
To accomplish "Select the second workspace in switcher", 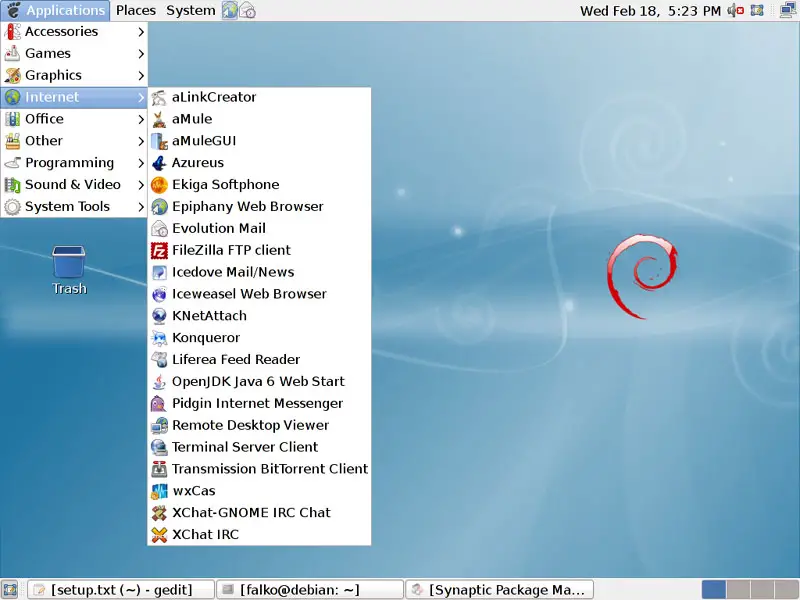I will point(738,590).
